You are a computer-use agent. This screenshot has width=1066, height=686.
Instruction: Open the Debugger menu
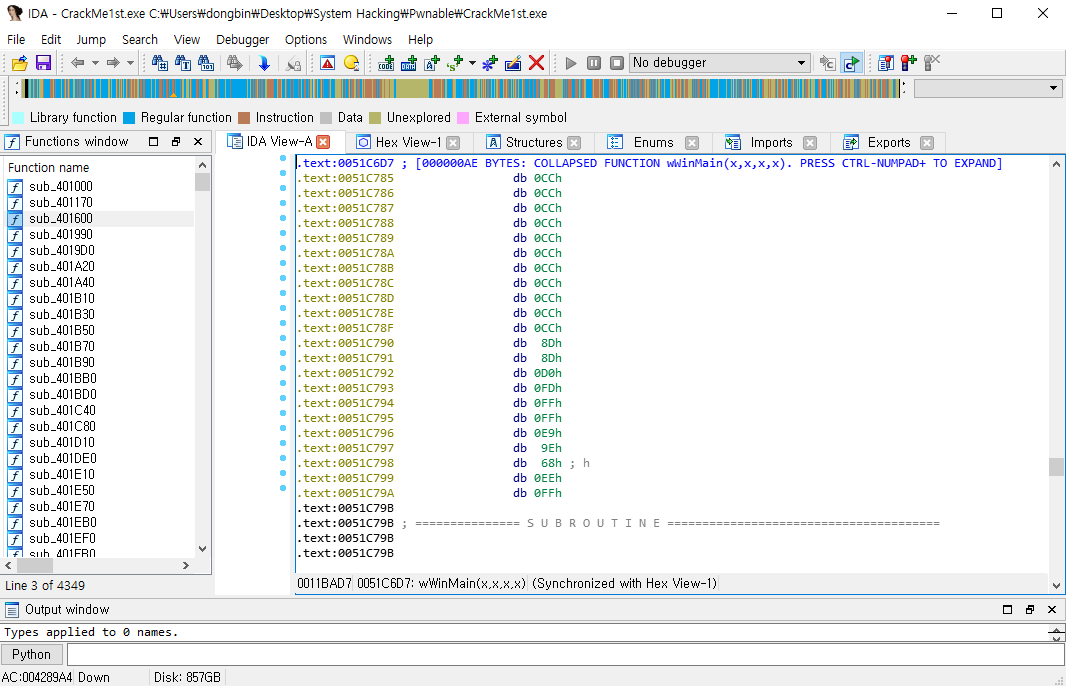(243, 39)
